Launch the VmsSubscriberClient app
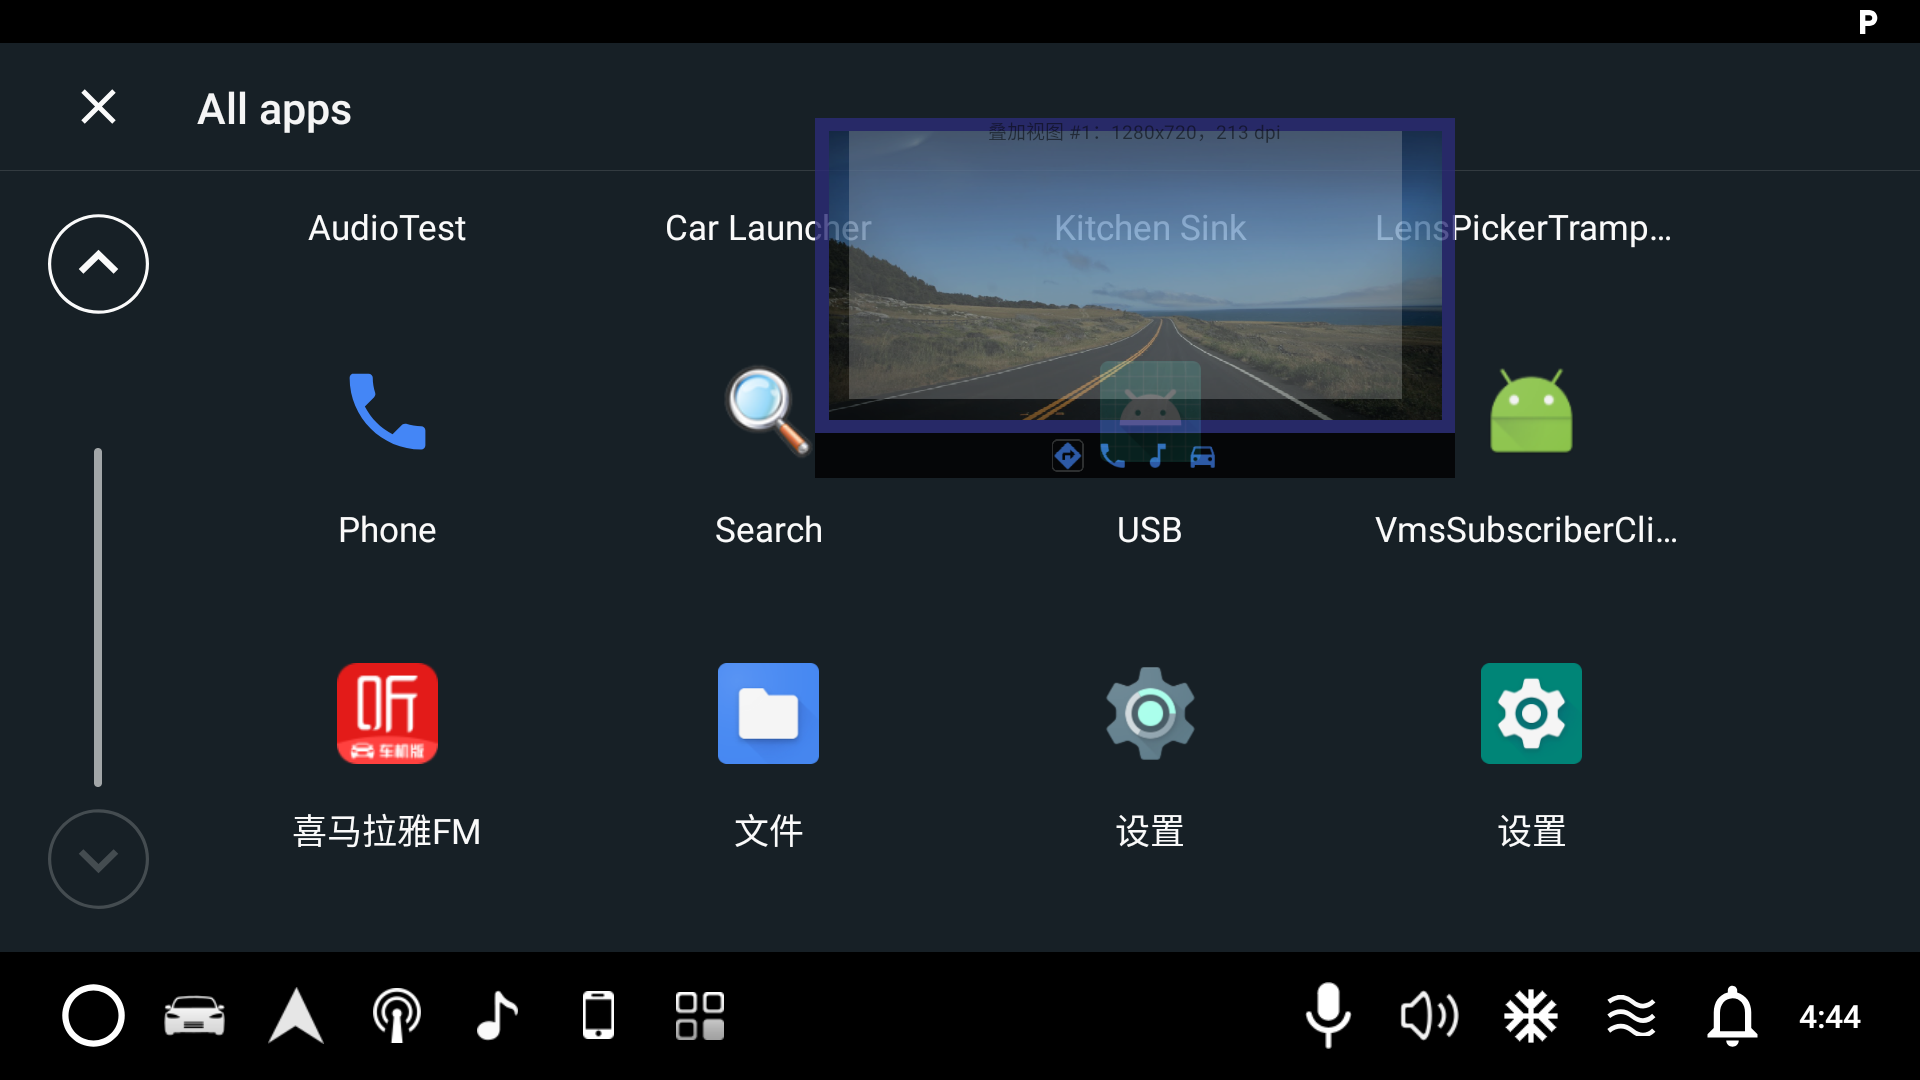This screenshot has height=1080, width=1920. pyautogui.click(x=1531, y=413)
